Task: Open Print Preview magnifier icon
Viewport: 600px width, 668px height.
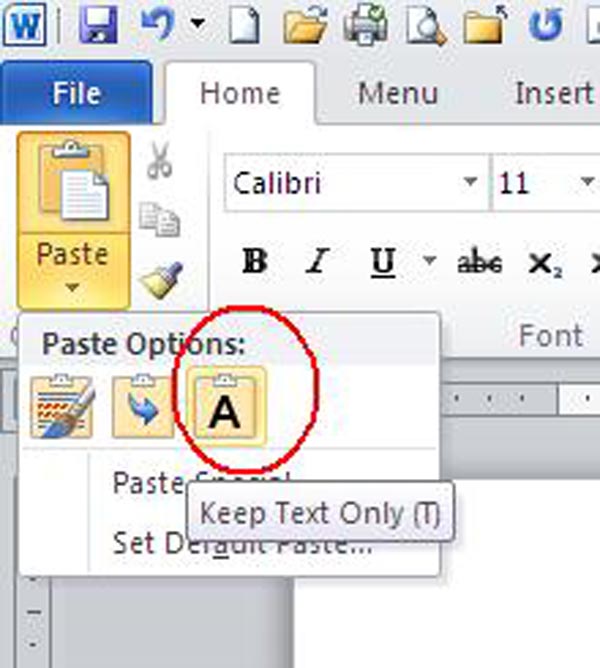Action: [426, 27]
